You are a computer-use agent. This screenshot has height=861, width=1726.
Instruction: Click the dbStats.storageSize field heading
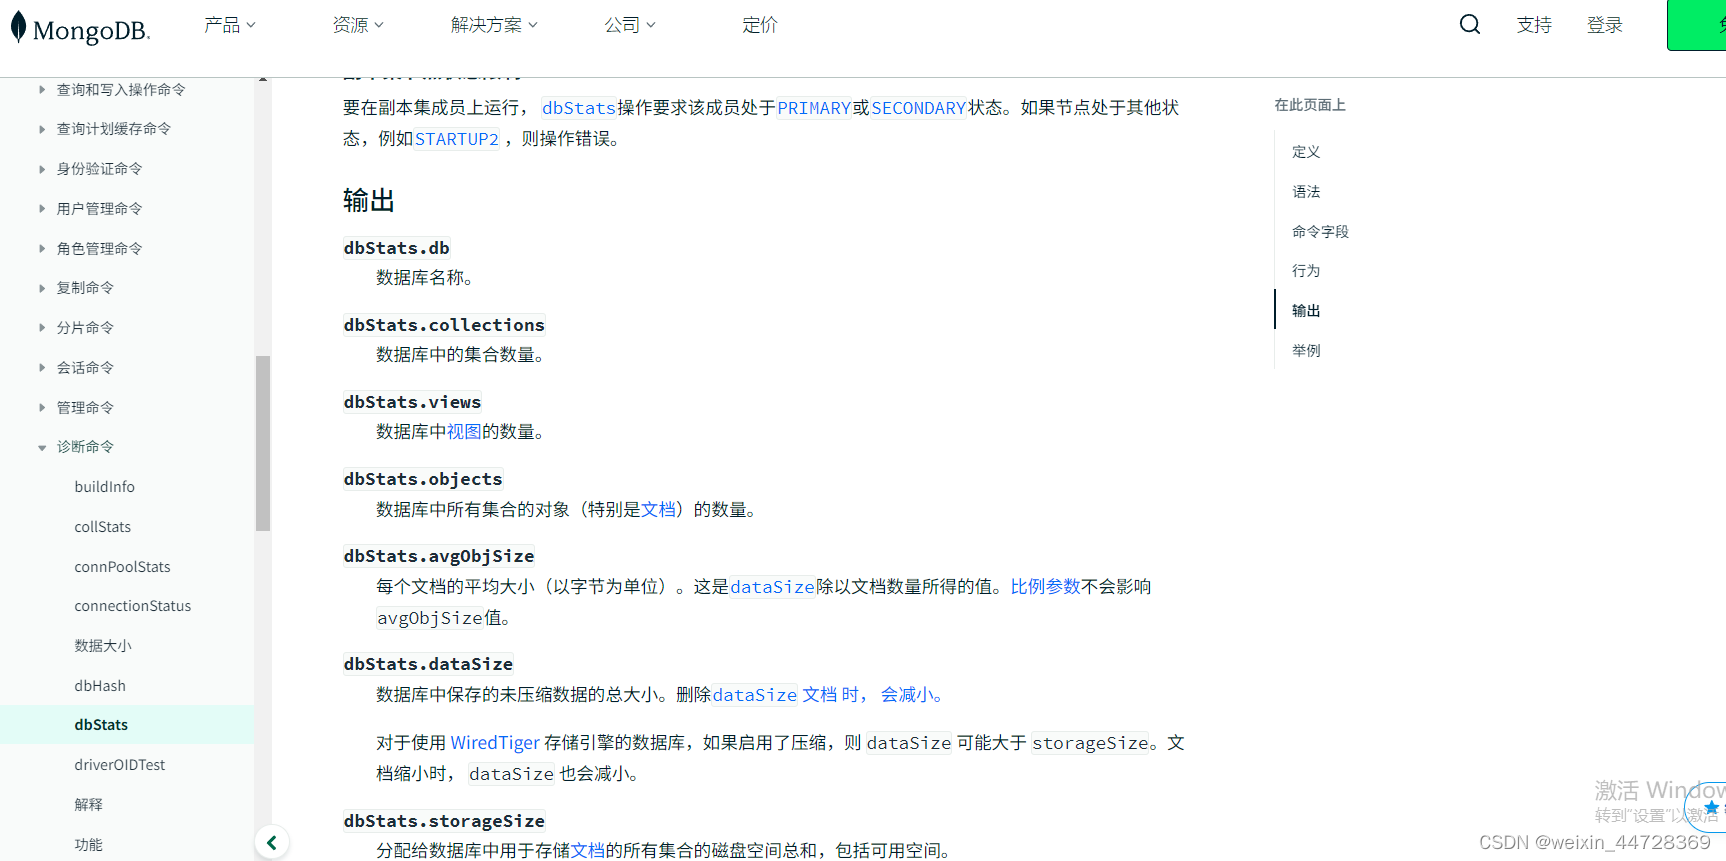(444, 821)
